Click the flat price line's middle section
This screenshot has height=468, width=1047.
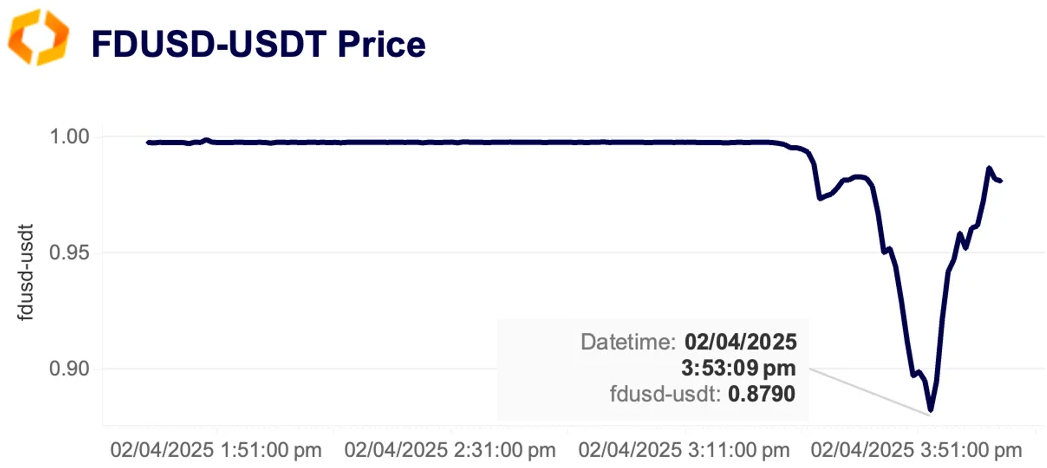467,142
